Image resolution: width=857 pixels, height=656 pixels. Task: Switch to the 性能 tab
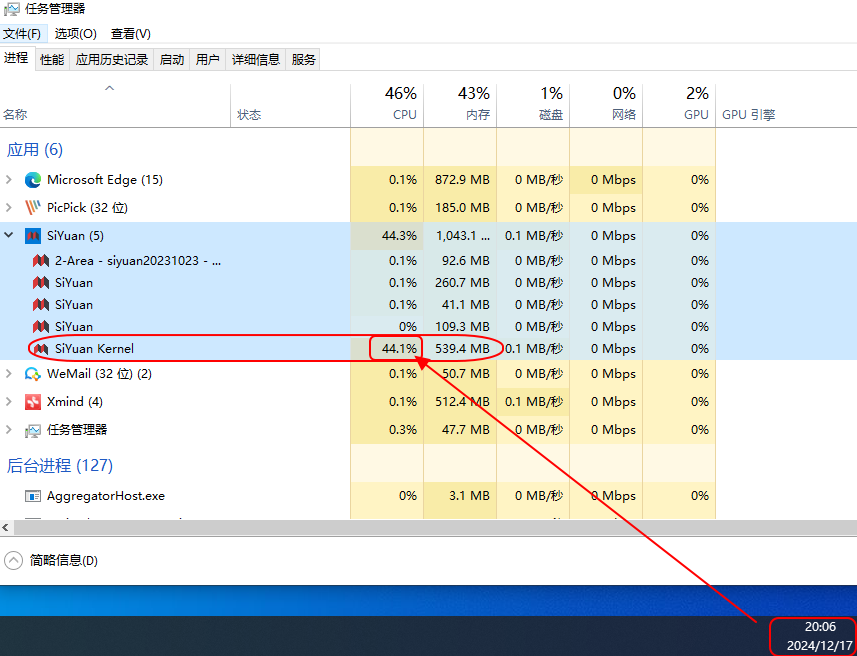pos(52,60)
